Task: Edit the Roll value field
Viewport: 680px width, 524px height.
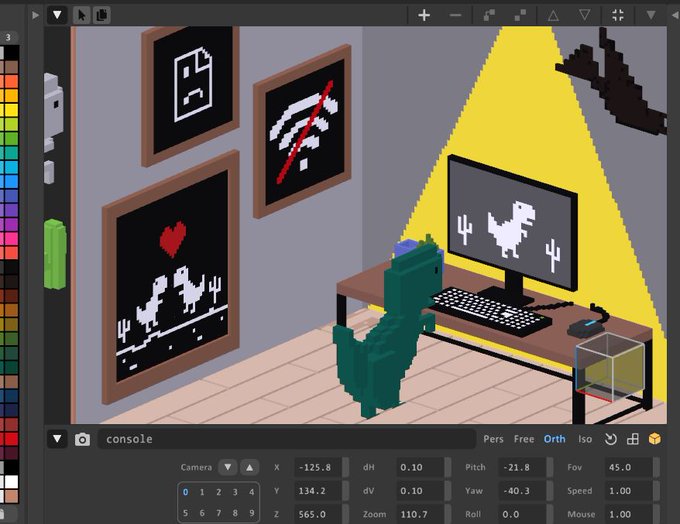Action: pyautogui.click(x=522, y=514)
